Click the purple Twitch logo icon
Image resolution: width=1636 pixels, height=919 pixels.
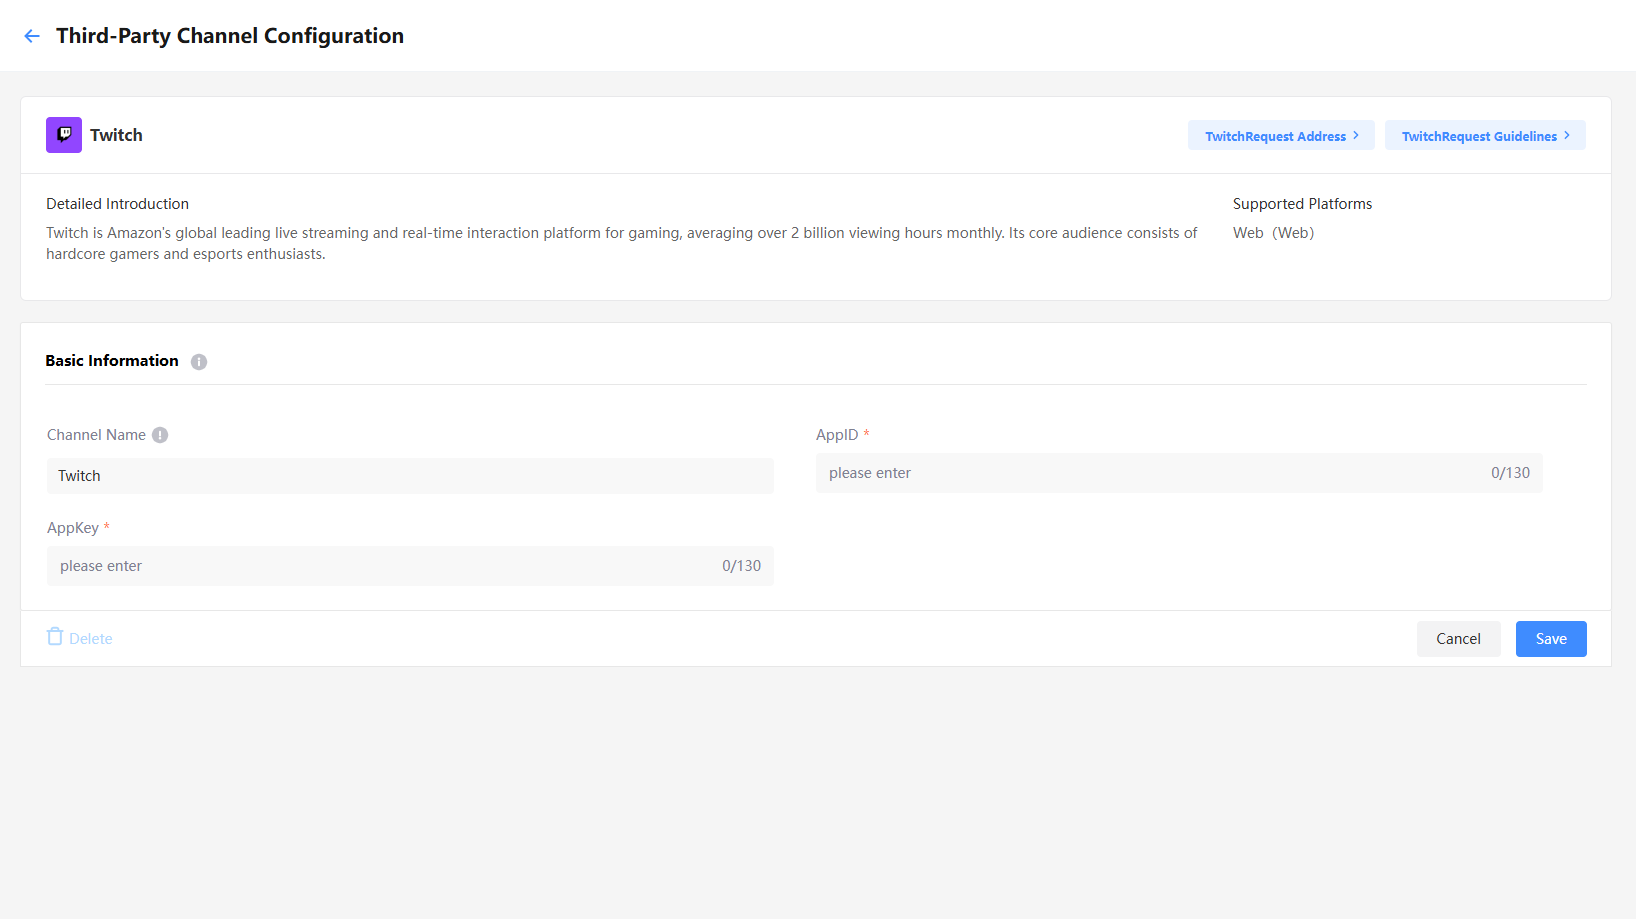coord(64,135)
